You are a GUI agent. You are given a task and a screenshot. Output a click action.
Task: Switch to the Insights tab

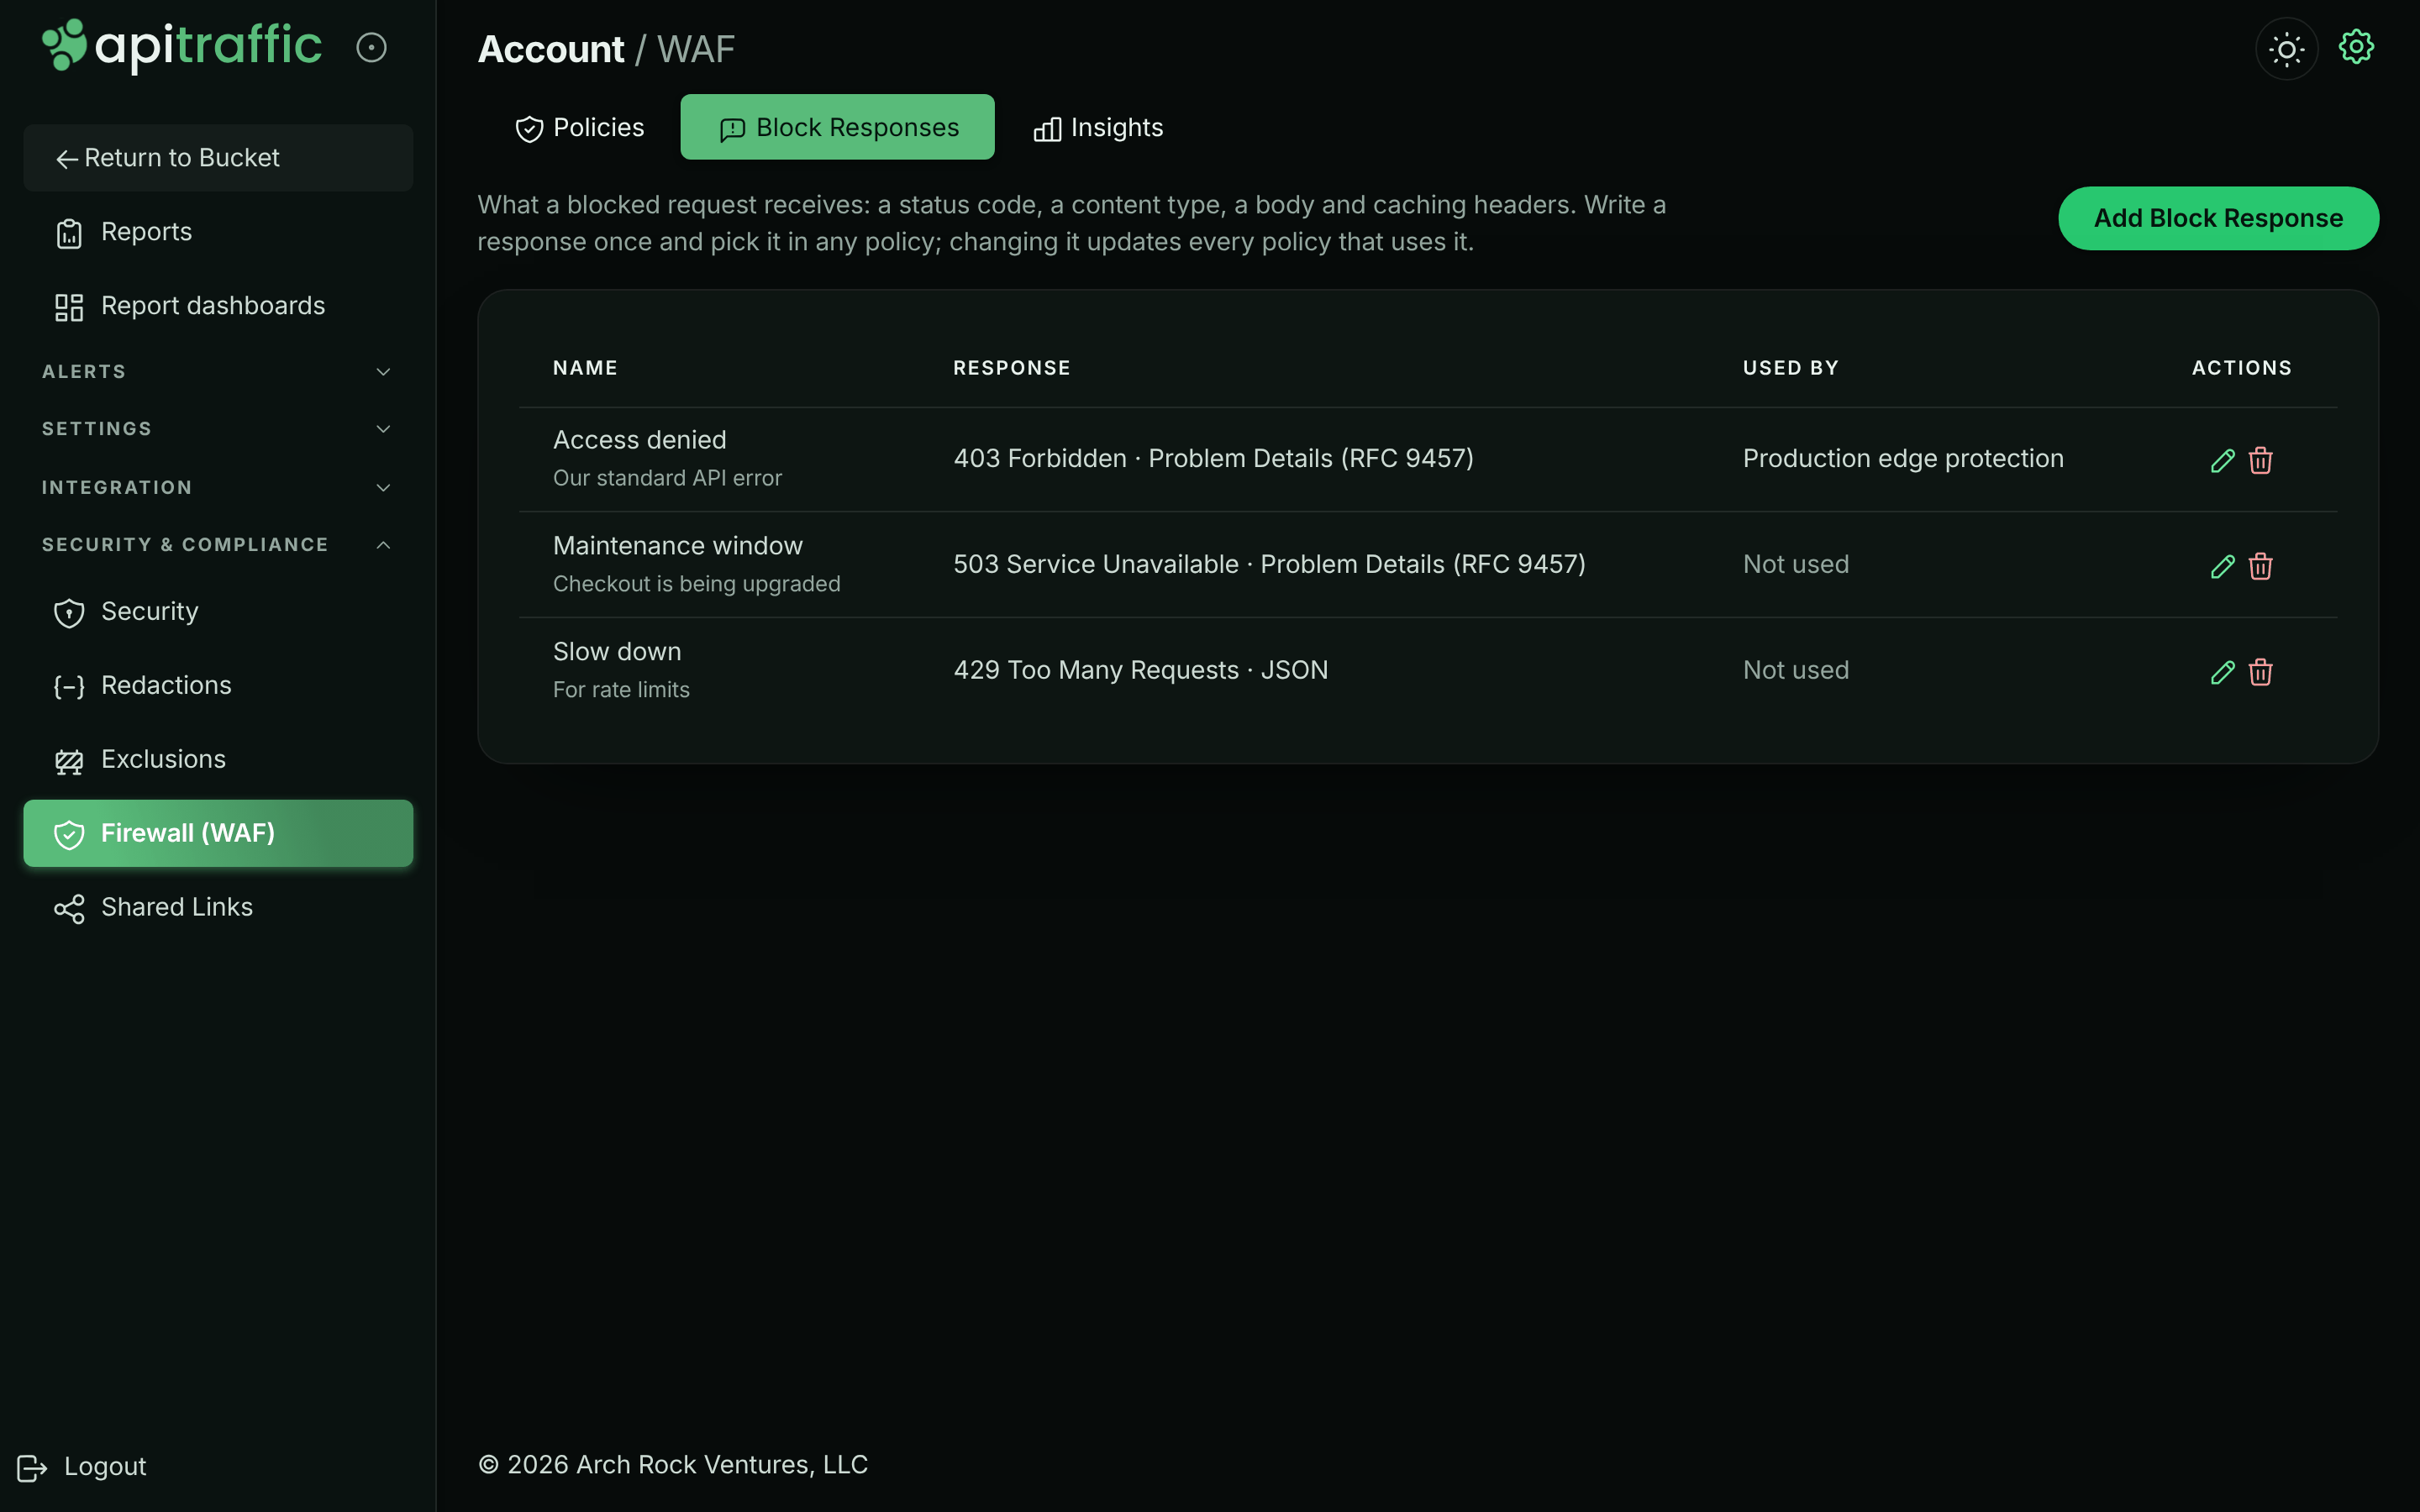coord(1098,128)
